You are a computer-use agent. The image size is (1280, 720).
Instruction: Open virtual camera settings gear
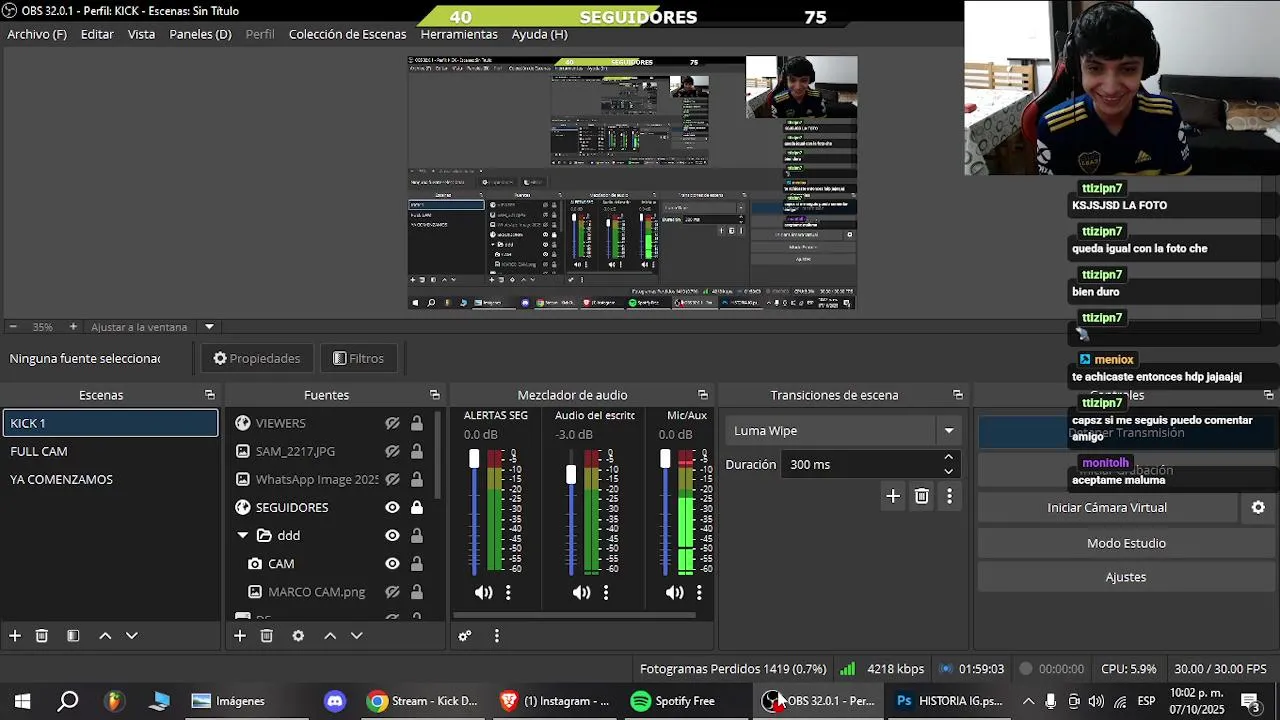click(x=1259, y=508)
